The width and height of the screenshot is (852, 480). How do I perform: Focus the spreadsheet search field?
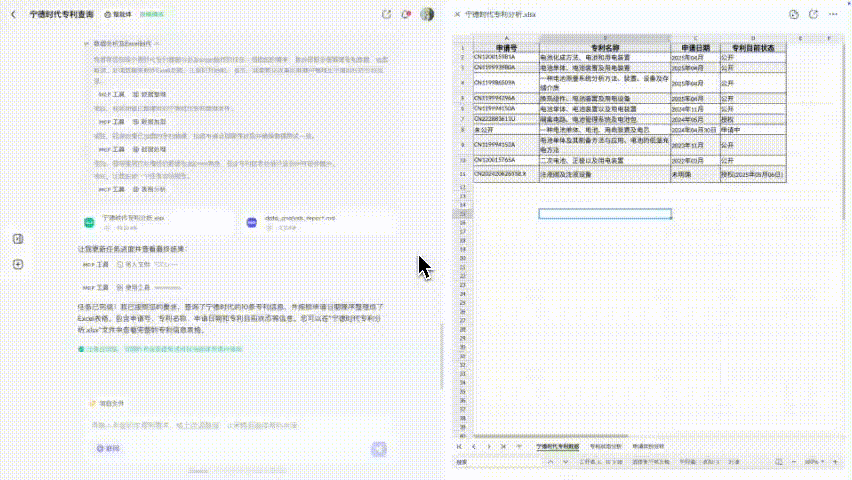[498, 462]
